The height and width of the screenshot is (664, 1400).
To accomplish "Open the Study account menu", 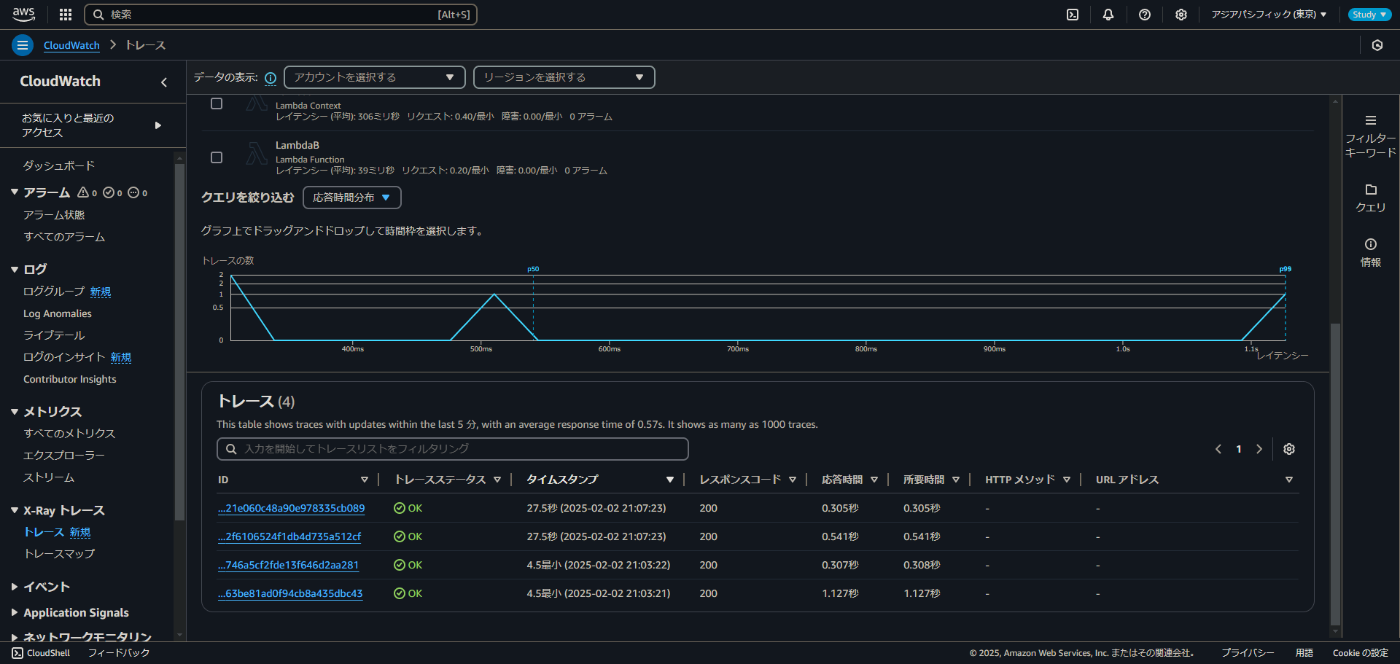I will coord(1368,15).
